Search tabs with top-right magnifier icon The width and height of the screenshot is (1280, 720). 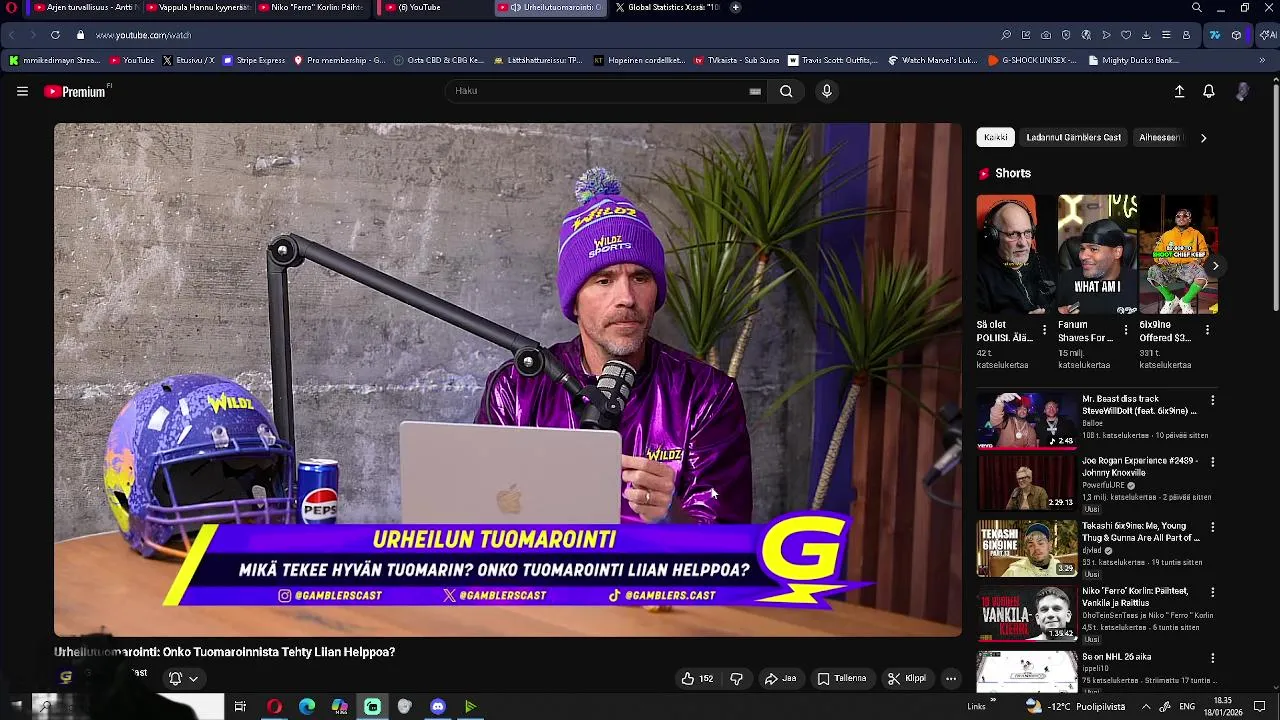(1197, 7)
